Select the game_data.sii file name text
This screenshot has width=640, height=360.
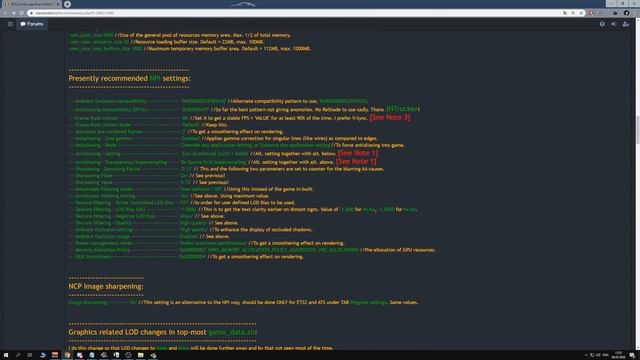[231, 332]
